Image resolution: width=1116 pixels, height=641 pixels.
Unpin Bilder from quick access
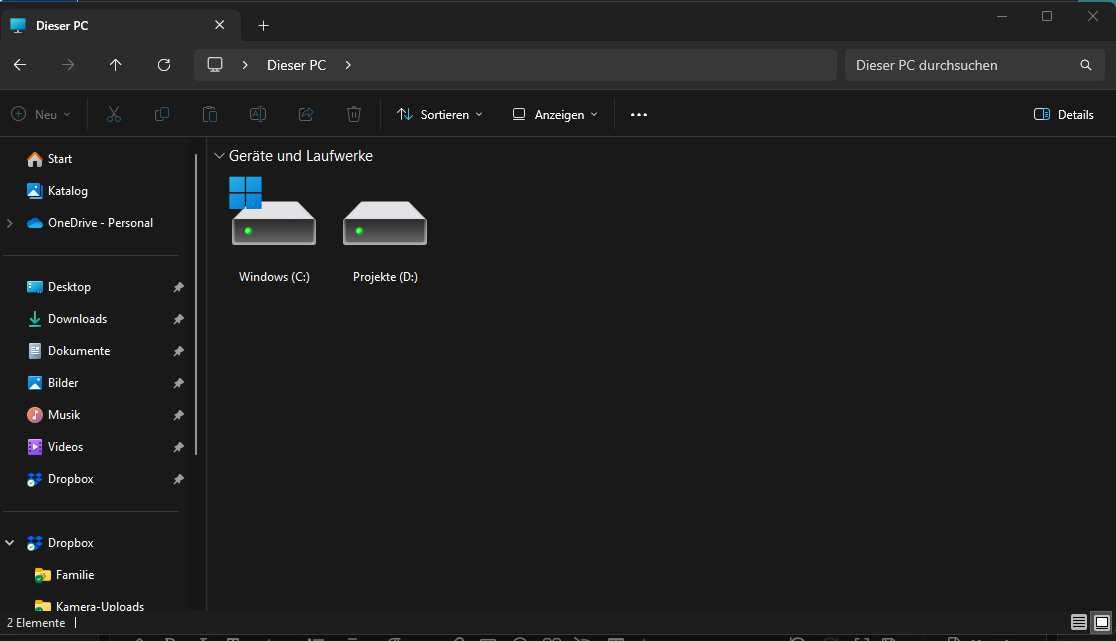coord(178,383)
